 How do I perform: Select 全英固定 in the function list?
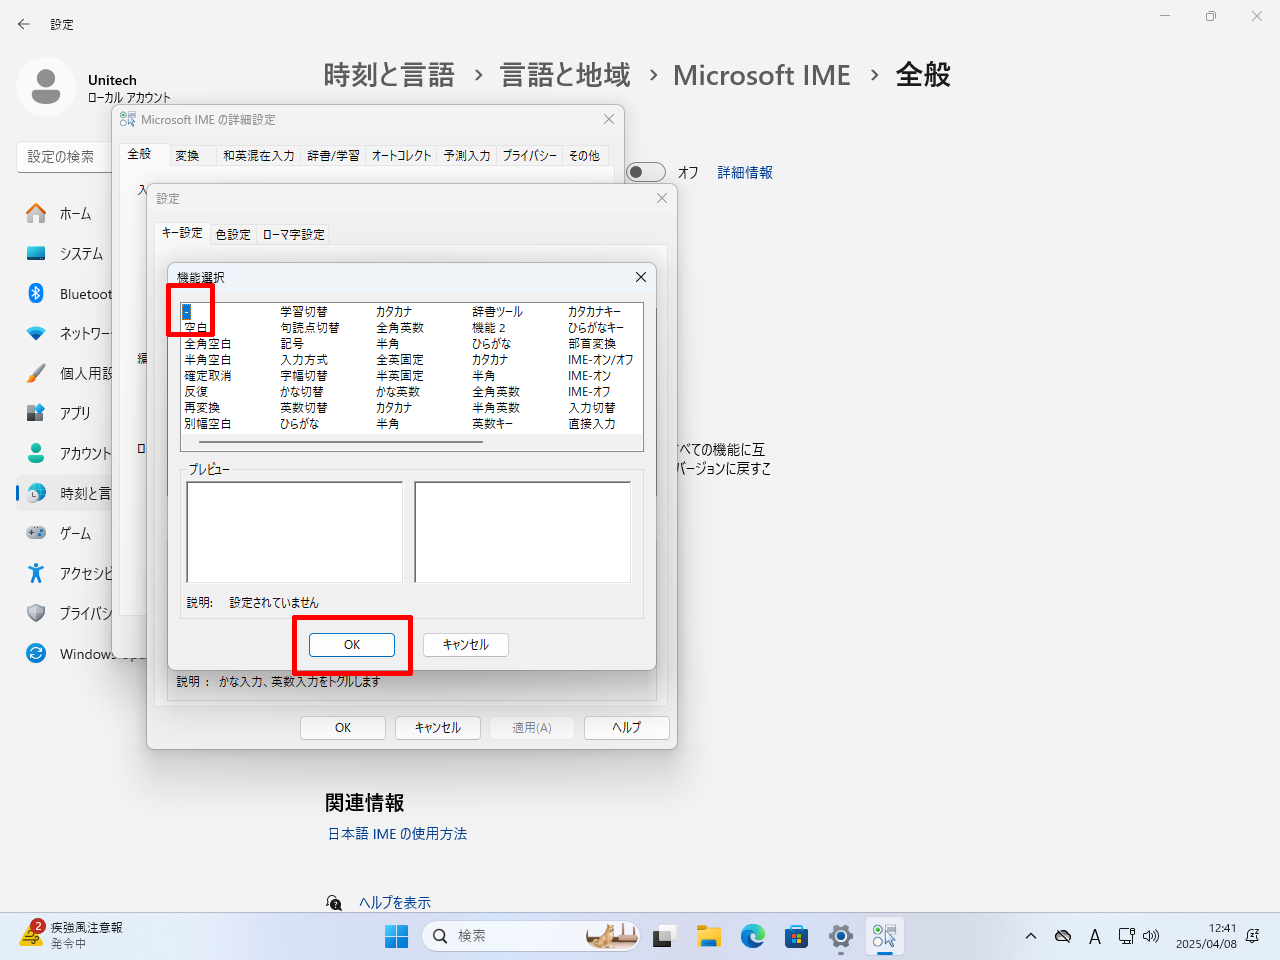[x=400, y=360]
